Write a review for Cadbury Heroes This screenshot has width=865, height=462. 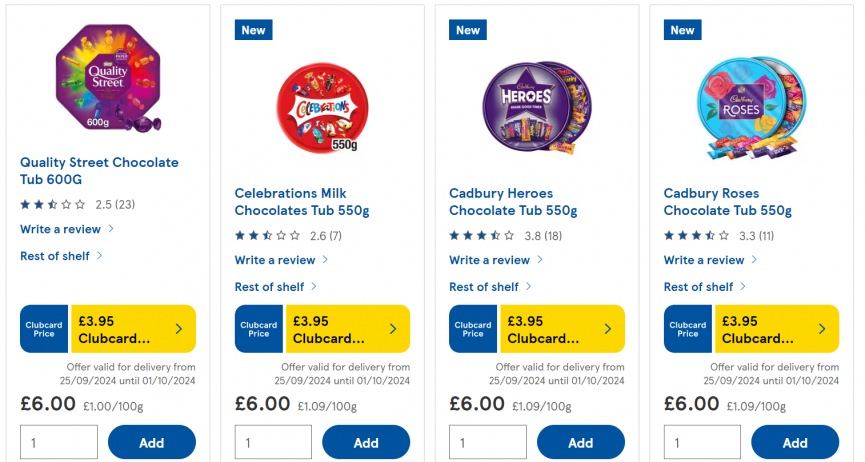[x=490, y=260]
